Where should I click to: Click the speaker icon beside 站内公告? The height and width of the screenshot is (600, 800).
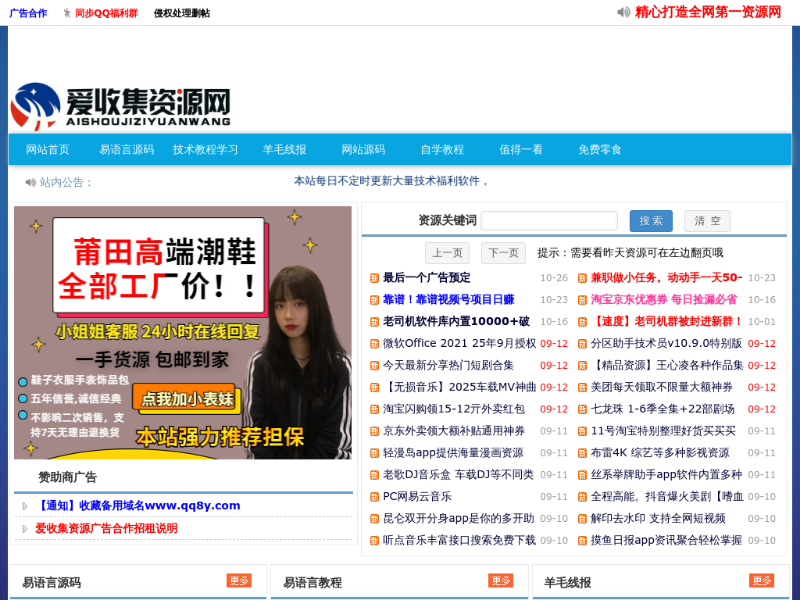(30, 182)
